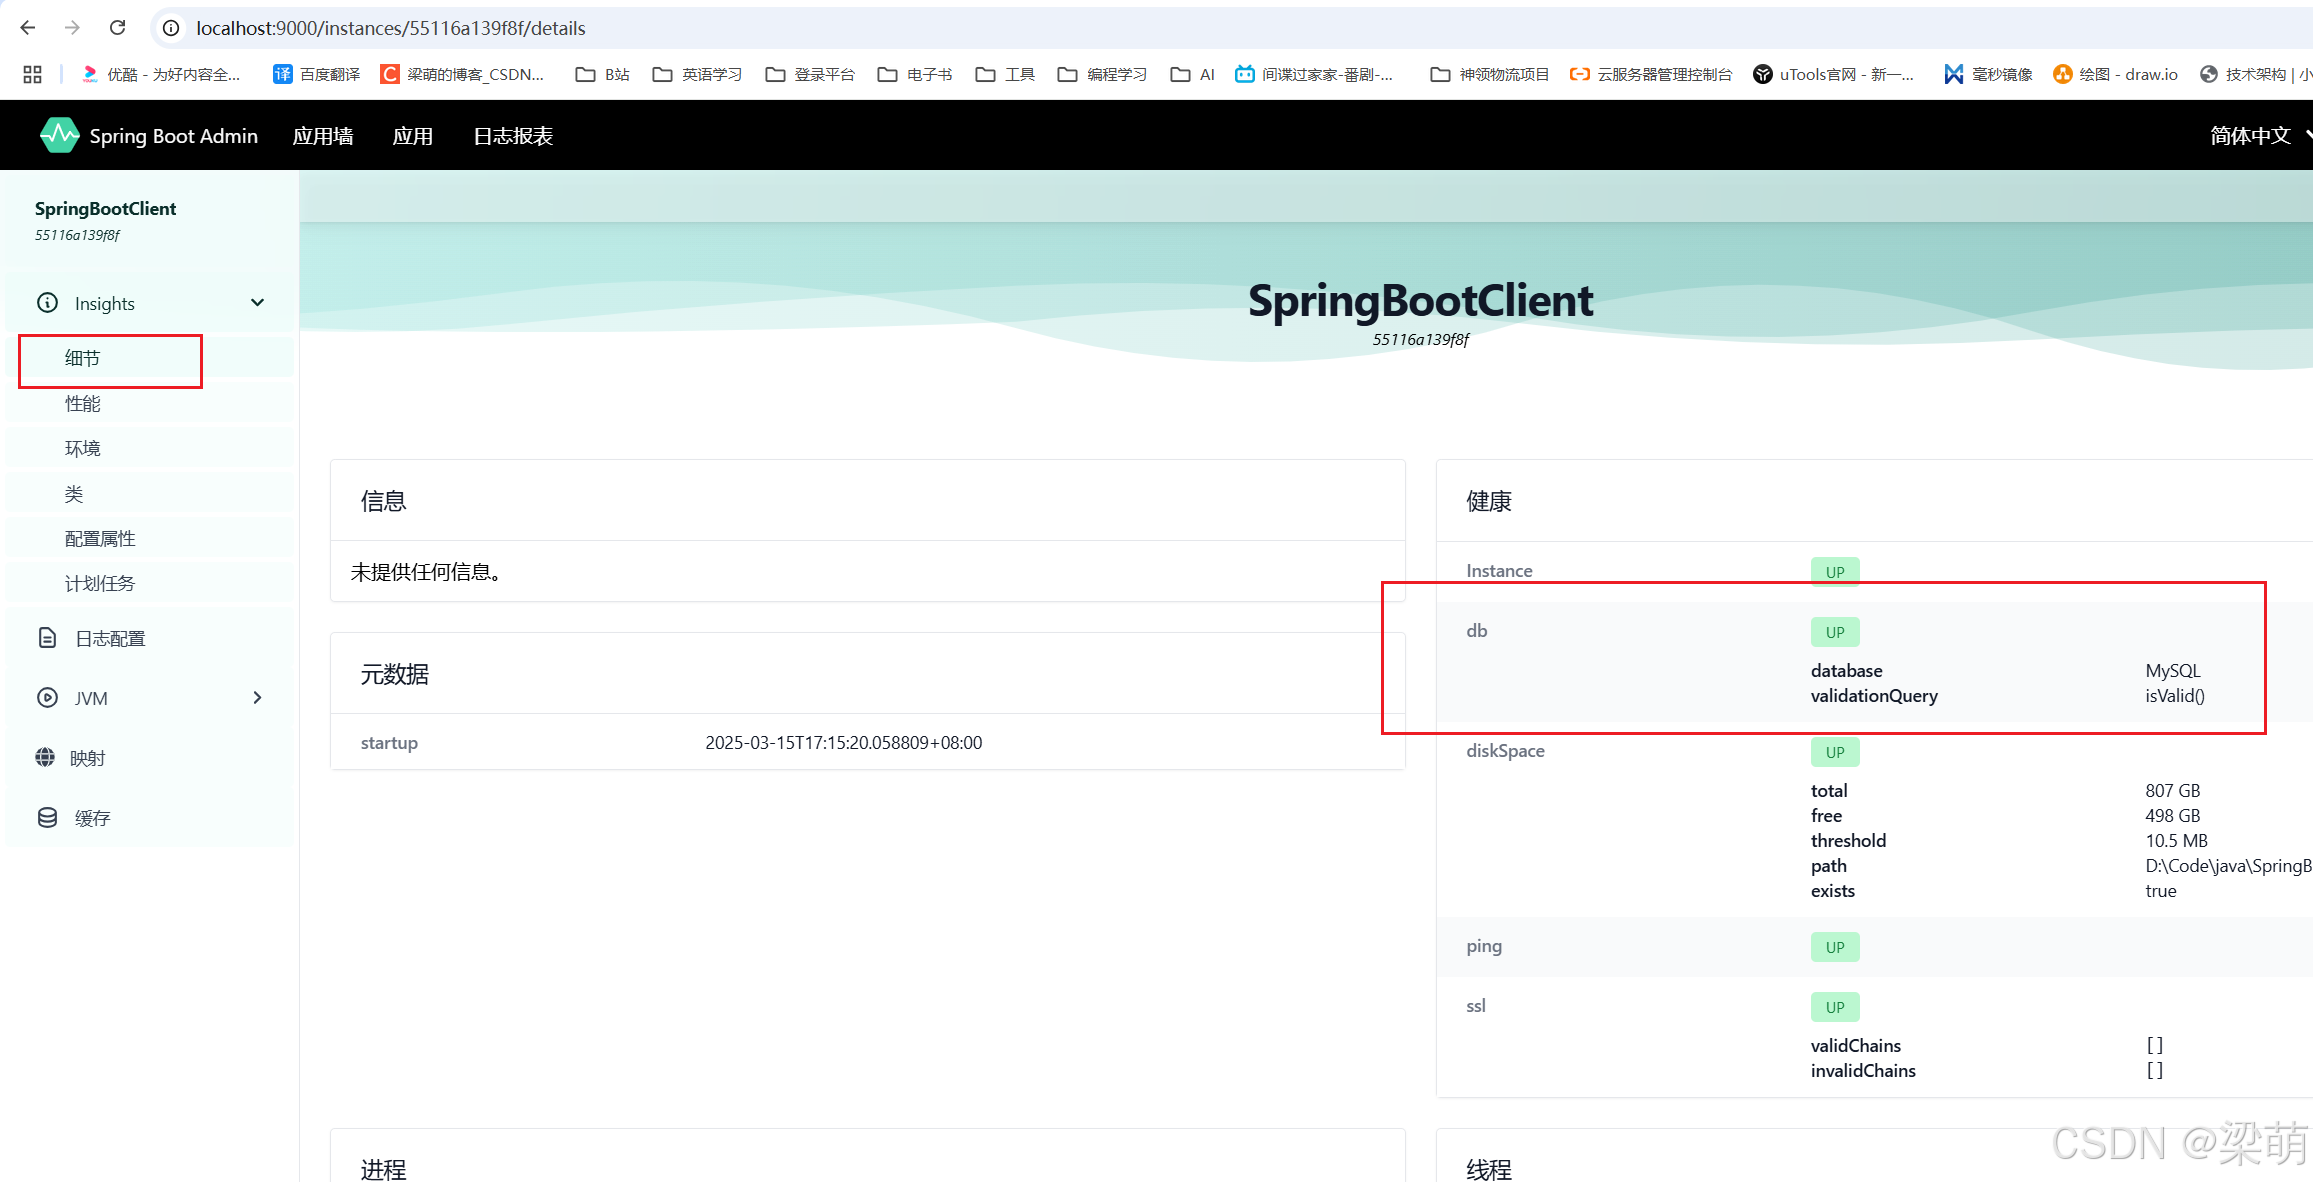Click the 498 GB free value
This screenshot has width=2313, height=1182.
pos(2173,815)
